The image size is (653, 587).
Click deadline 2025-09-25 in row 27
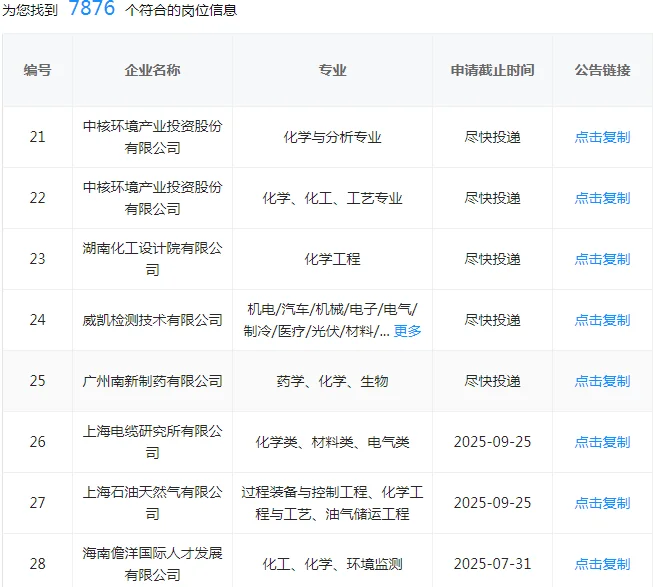point(492,503)
